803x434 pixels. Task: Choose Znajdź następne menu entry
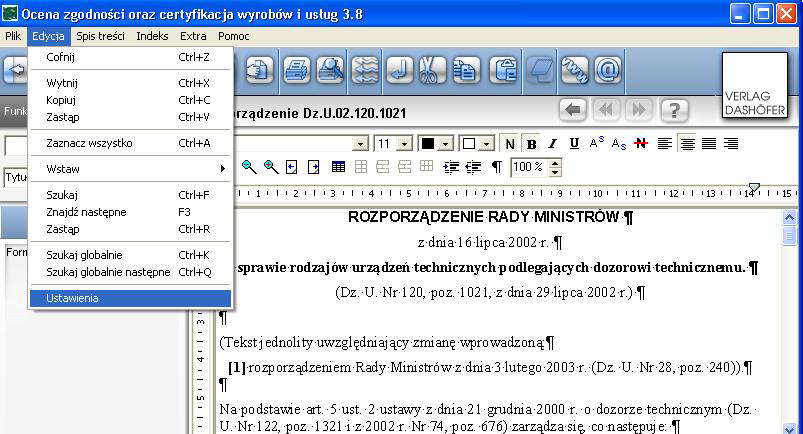(x=130, y=212)
